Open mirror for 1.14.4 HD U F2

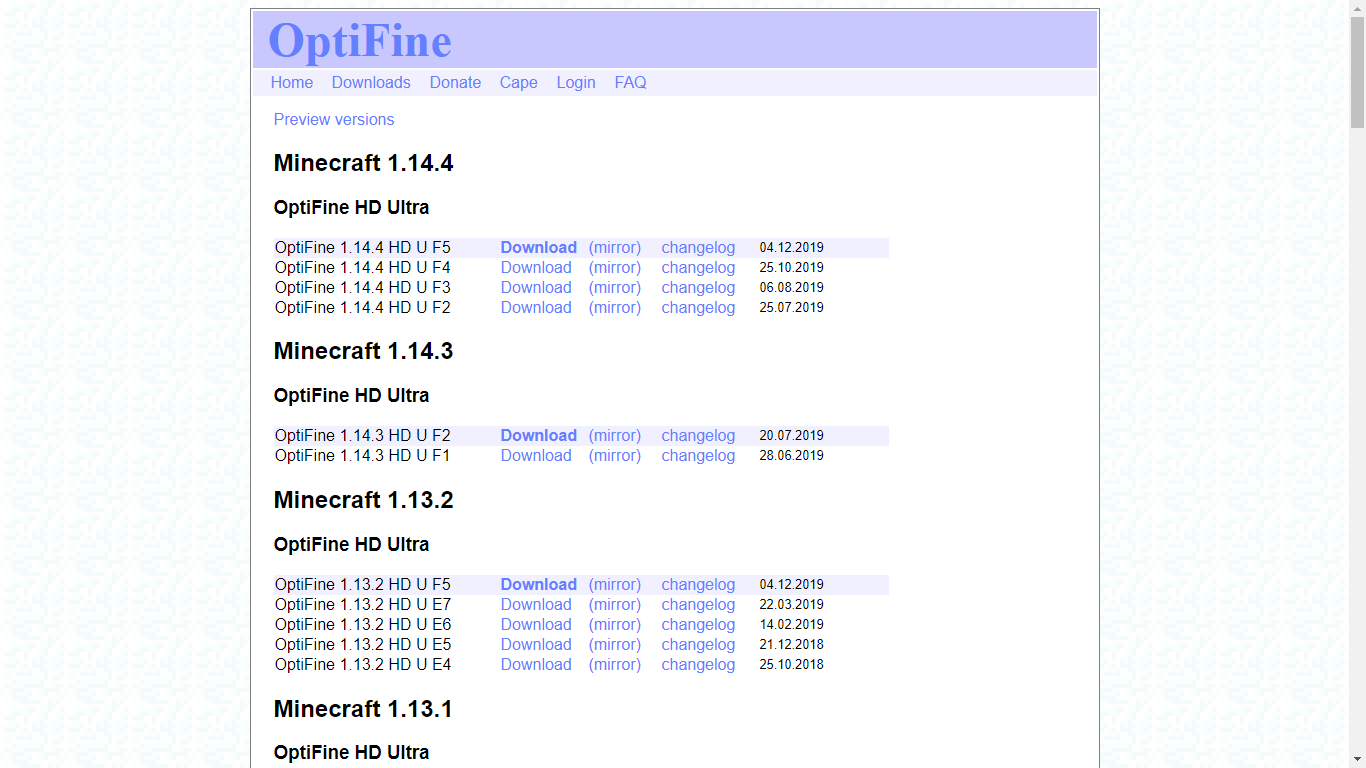point(615,308)
